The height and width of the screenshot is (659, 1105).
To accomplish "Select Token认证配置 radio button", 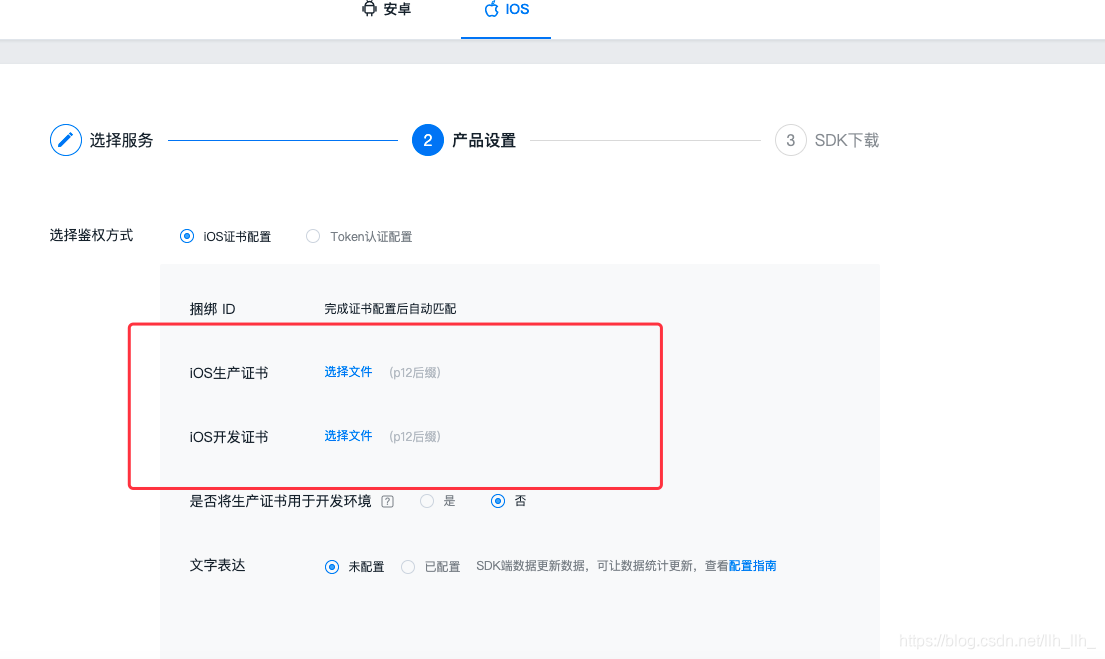I will point(313,236).
